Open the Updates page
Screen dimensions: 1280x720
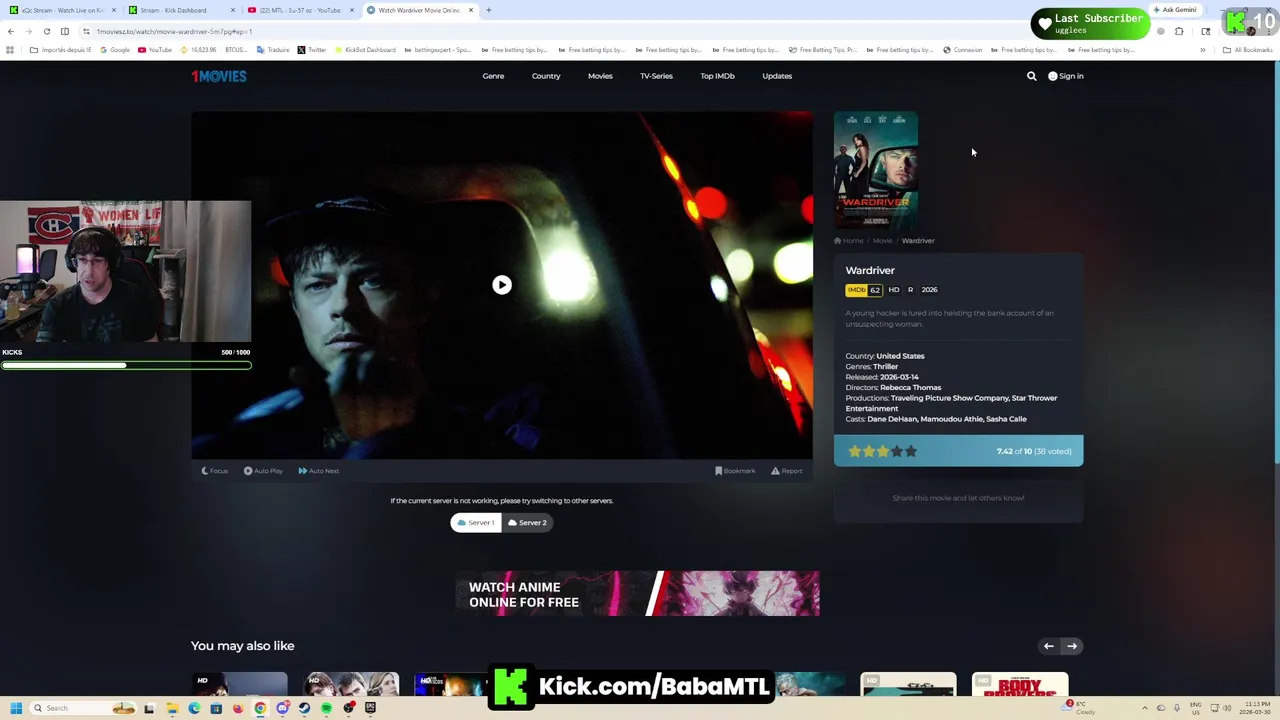777,76
